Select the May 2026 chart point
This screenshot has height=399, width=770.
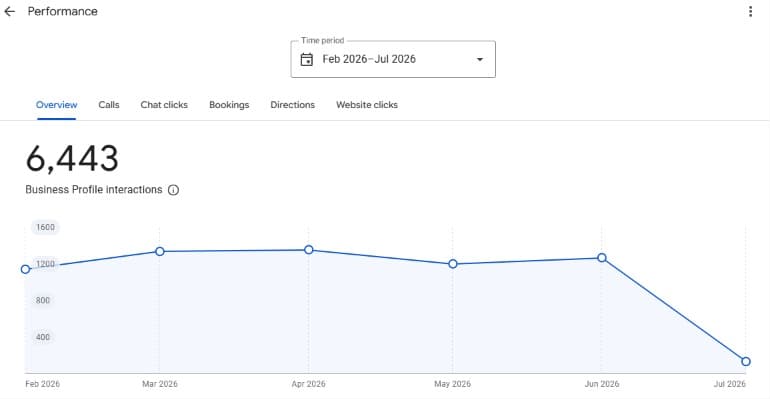pos(453,264)
